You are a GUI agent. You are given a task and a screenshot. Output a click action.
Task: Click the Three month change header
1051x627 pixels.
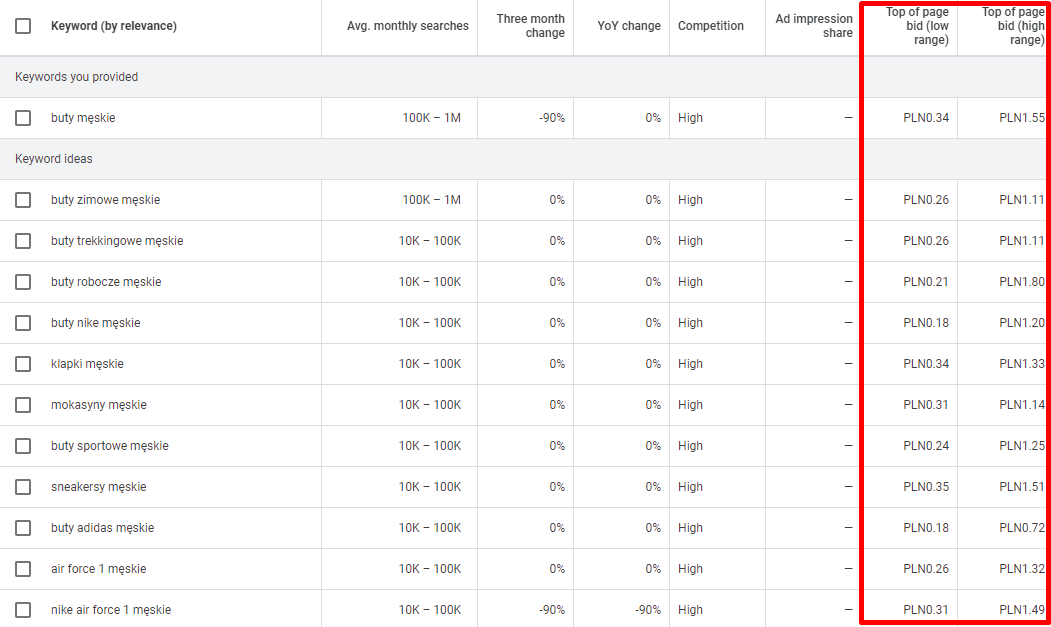point(530,26)
